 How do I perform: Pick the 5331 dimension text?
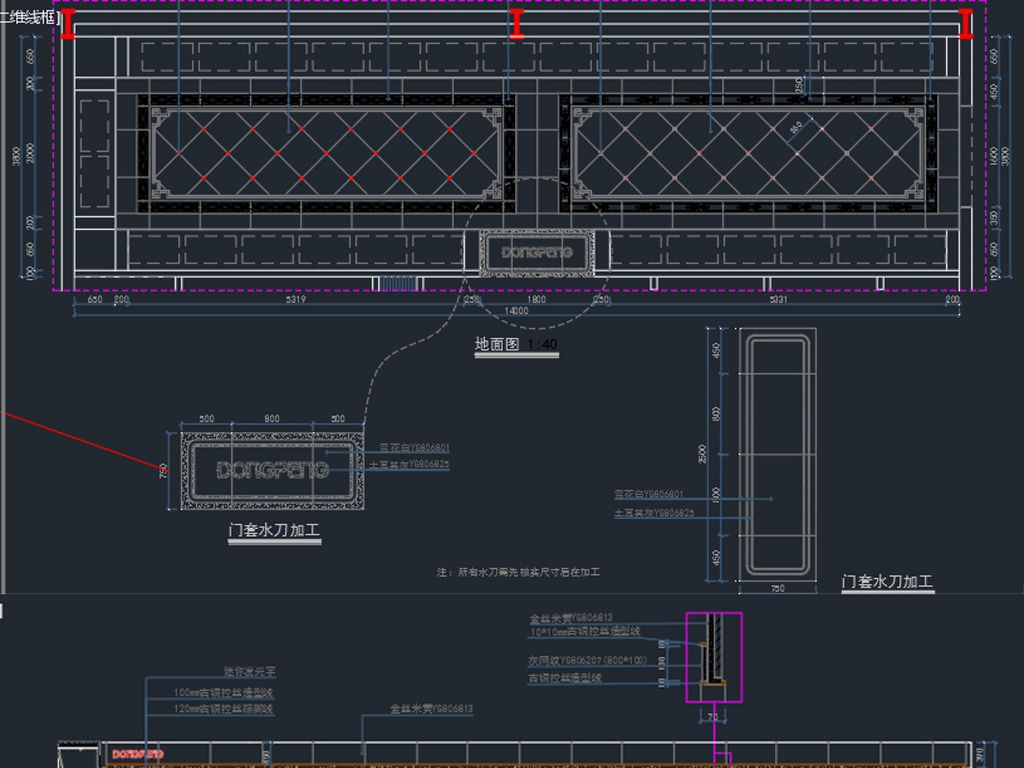click(782, 299)
